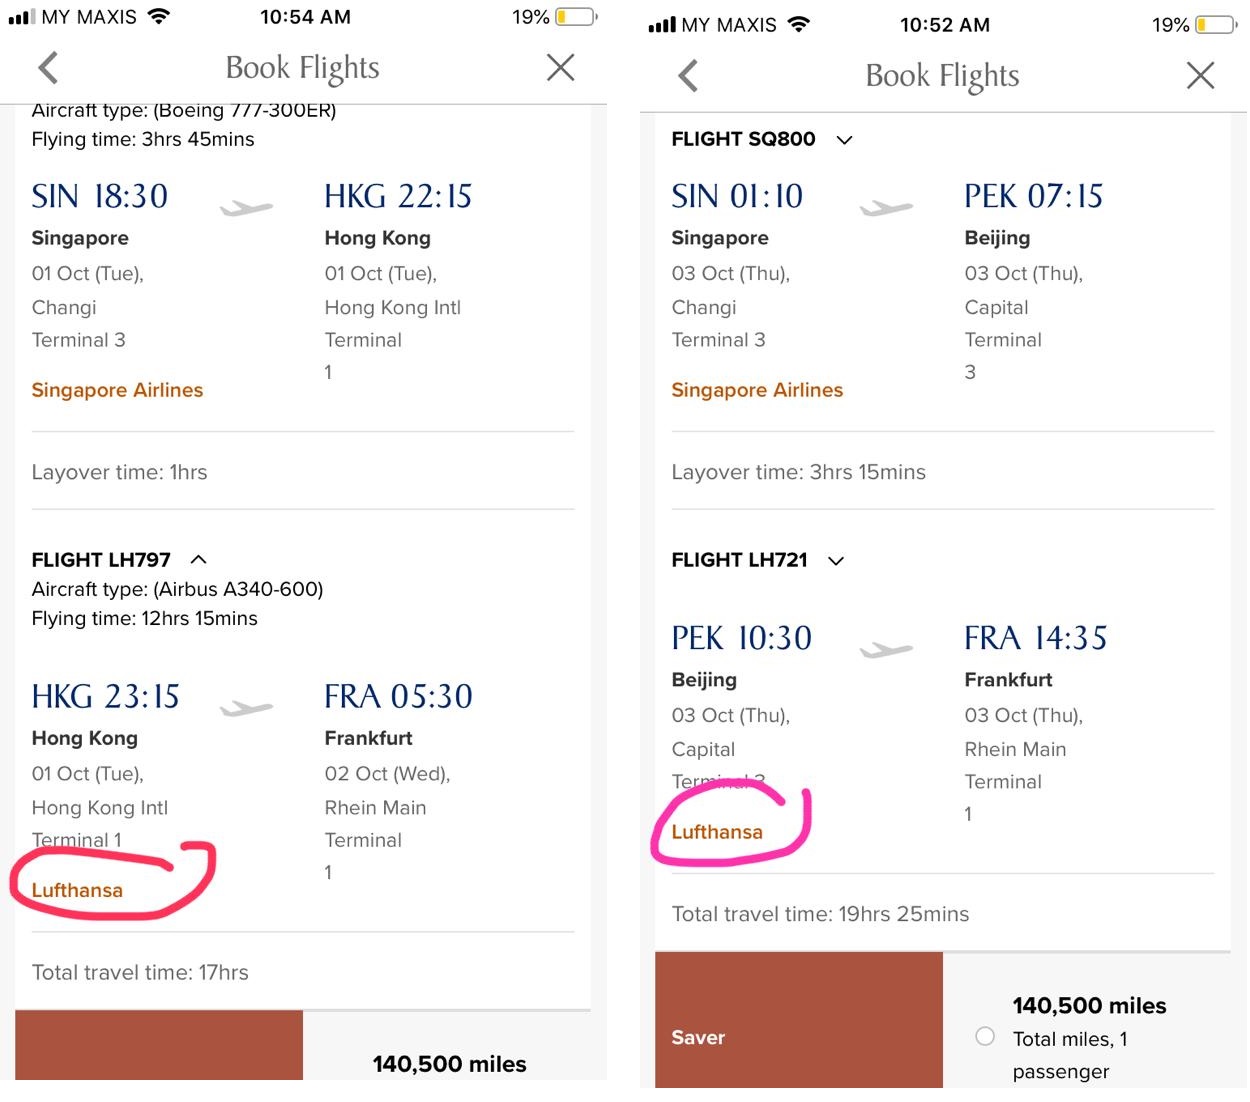Close the right Book Flights screen
The width and height of the screenshot is (1250, 1102).
(1200, 76)
